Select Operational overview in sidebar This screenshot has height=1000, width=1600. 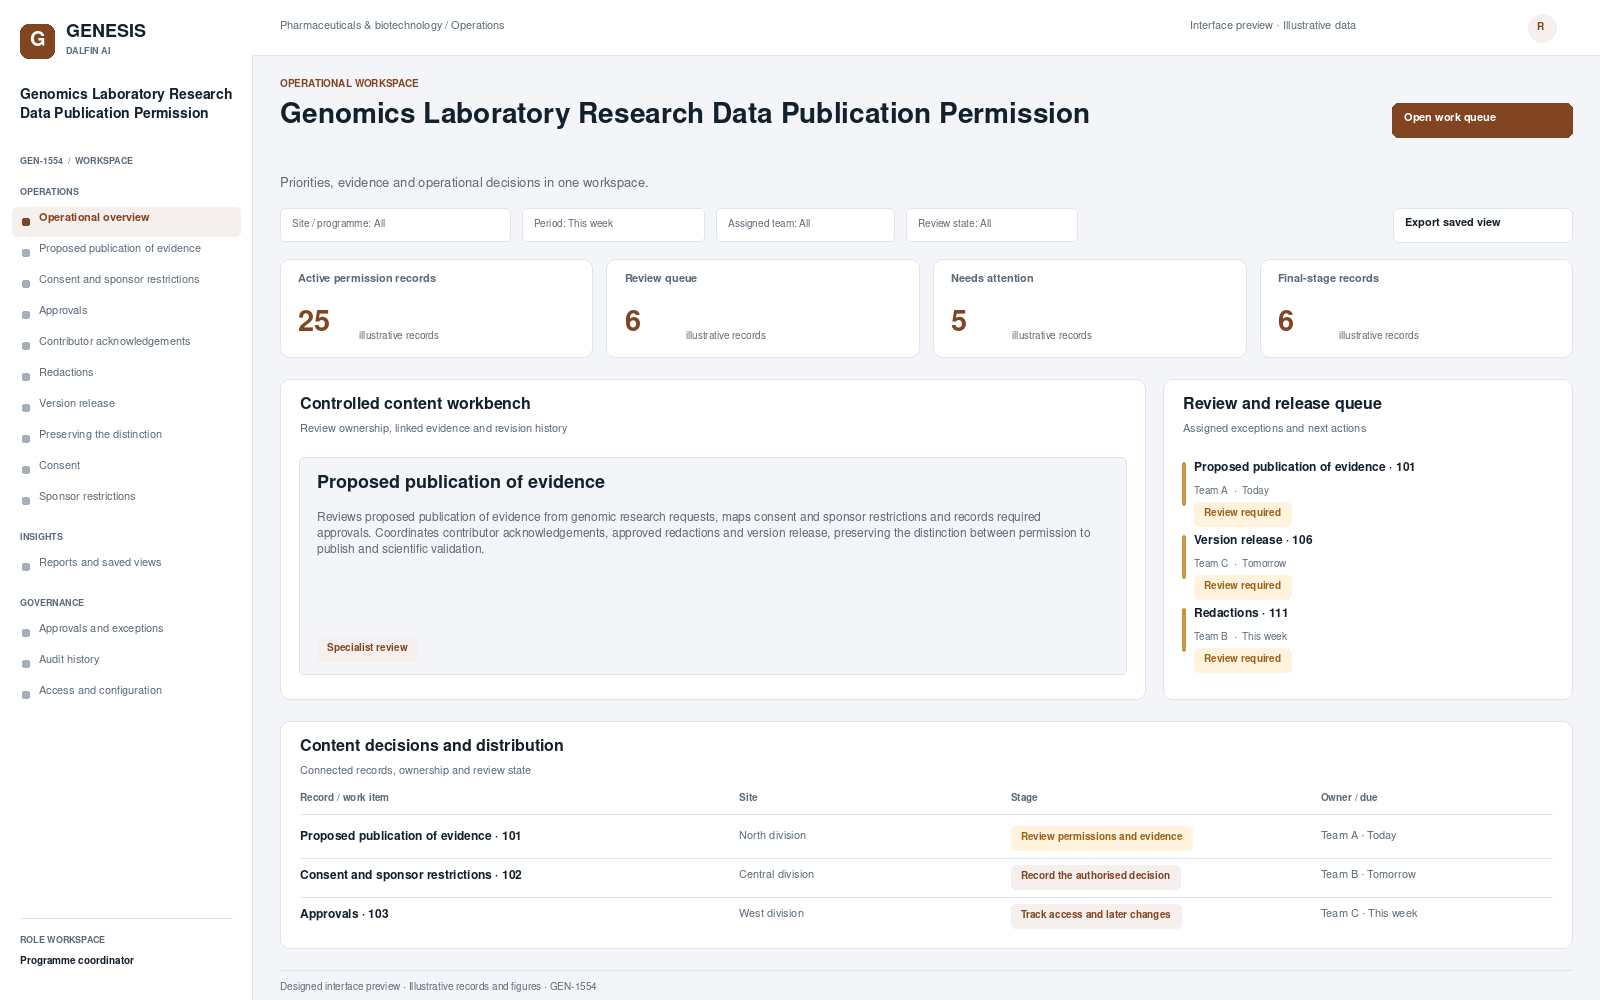[x=126, y=221]
